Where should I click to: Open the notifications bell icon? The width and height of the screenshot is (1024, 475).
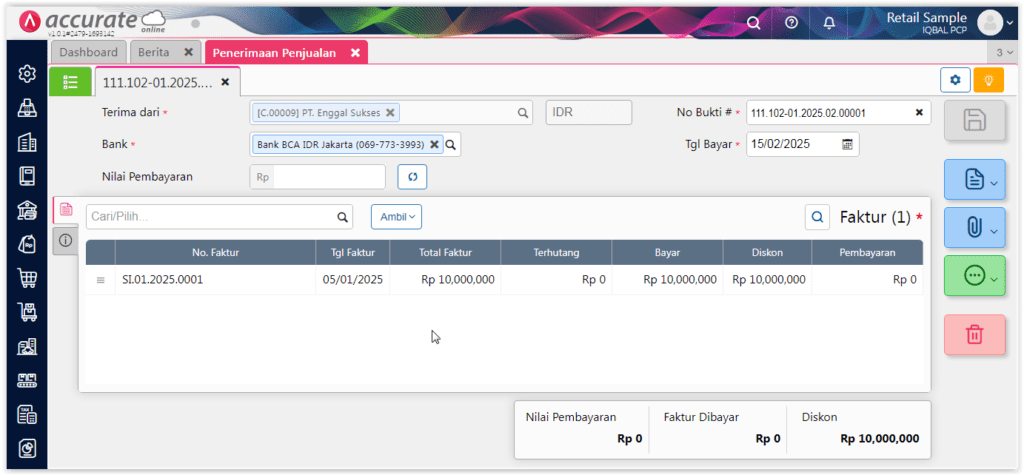[x=829, y=22]
